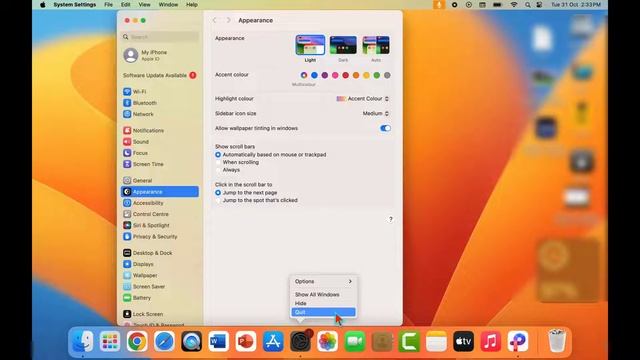Viewport: 640px width, 360px height.
Task: Open Notifications settings in sidebar
Action: click(160, 130)
